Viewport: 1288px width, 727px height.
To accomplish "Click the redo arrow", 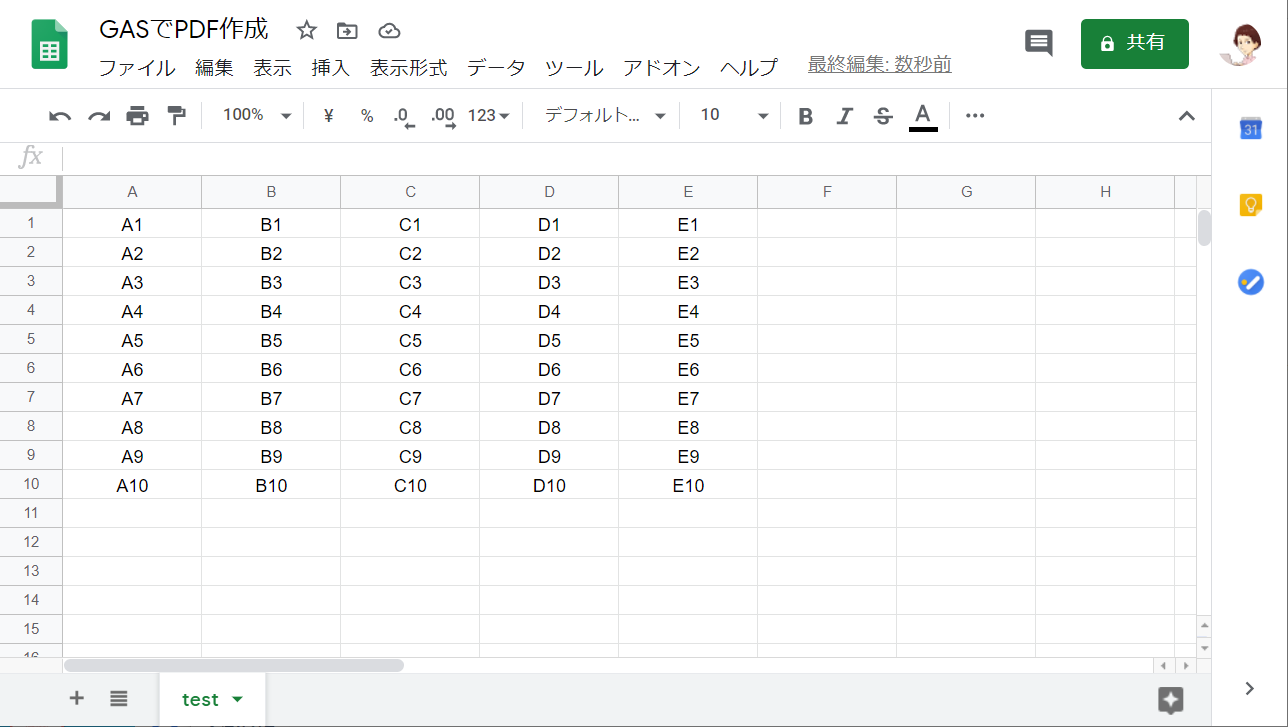I will [x=99, y=116].
